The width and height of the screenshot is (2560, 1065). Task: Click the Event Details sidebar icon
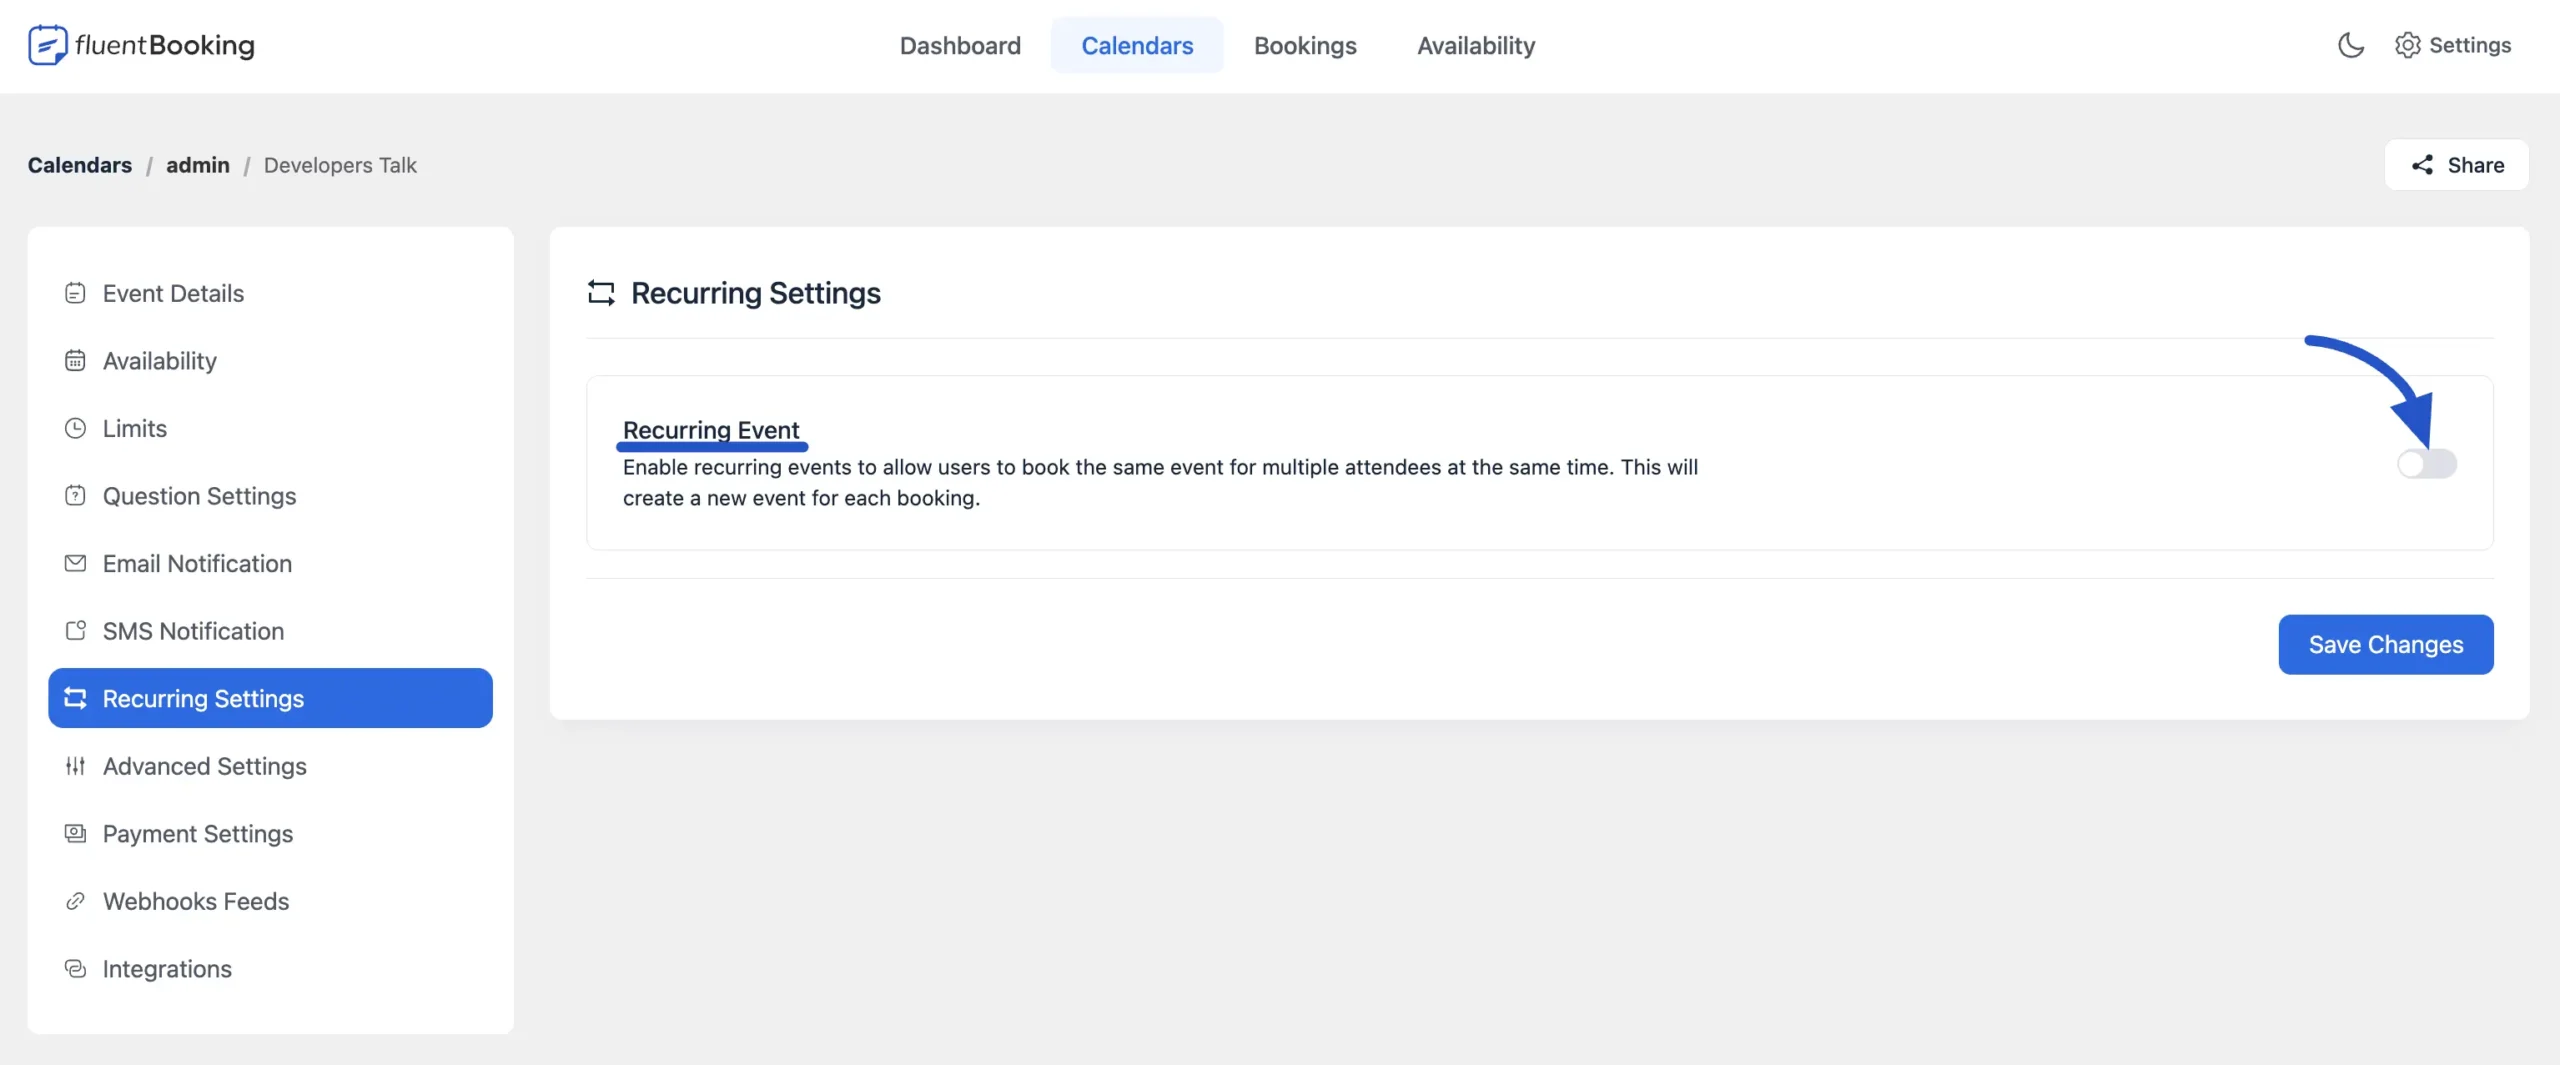(75, 293)
